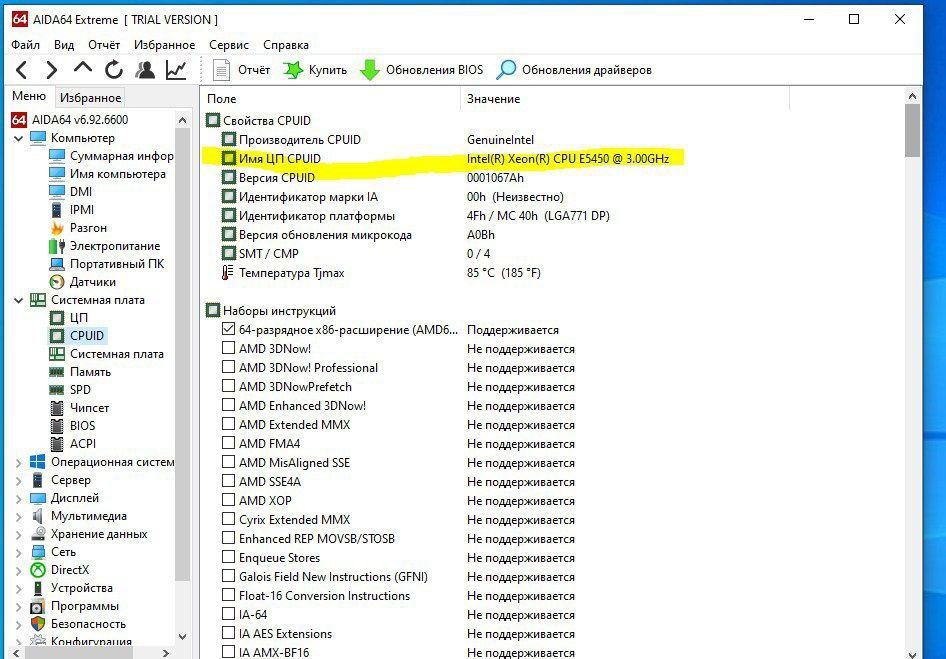
Task: Select the Память memory icon
Action: coord(57,372)
